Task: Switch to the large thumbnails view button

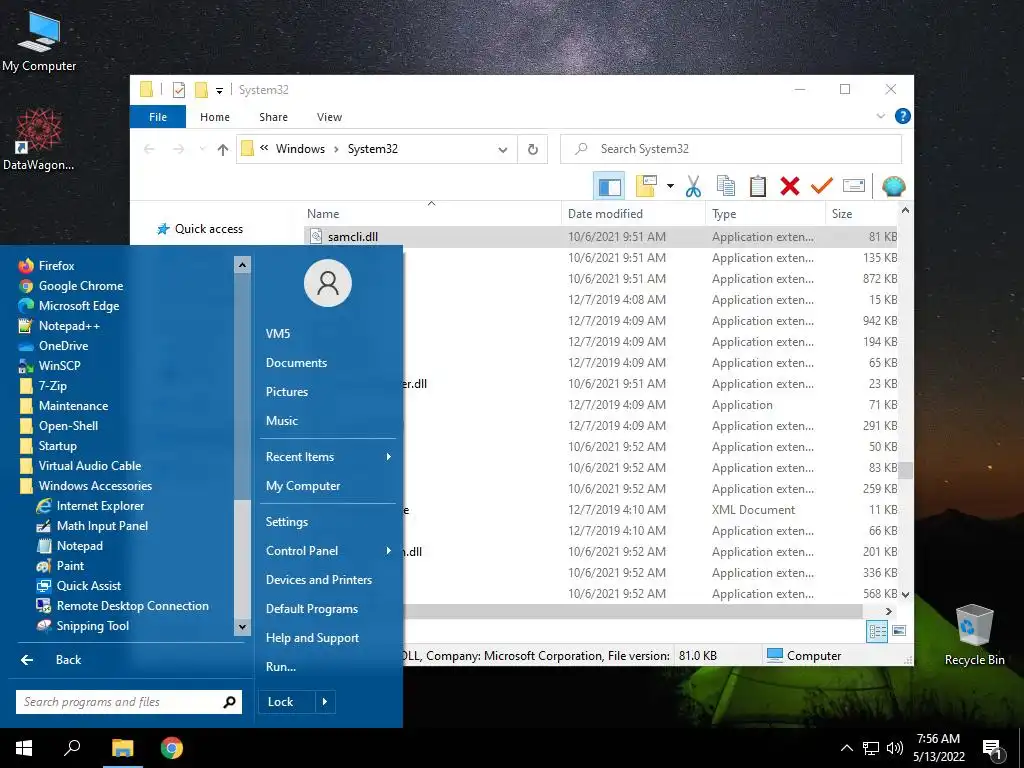Action: pyautogui.click(x=899, y=631)
